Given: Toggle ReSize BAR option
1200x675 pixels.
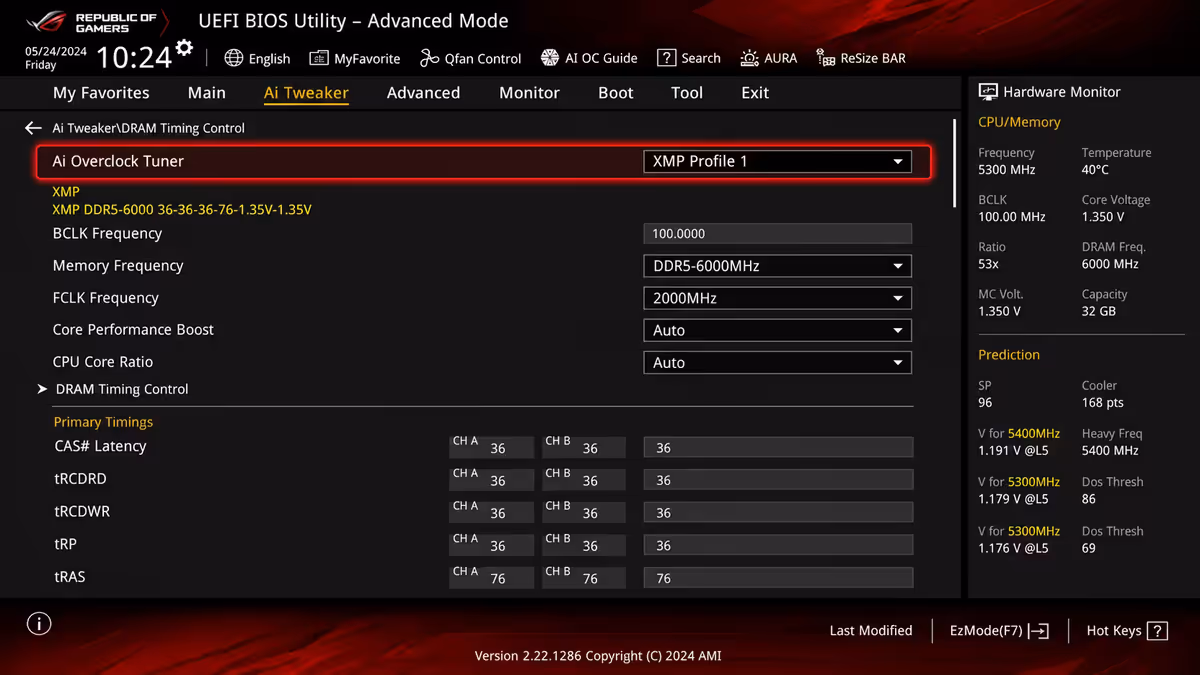Looking at the screenshot, I should point(861,58).
